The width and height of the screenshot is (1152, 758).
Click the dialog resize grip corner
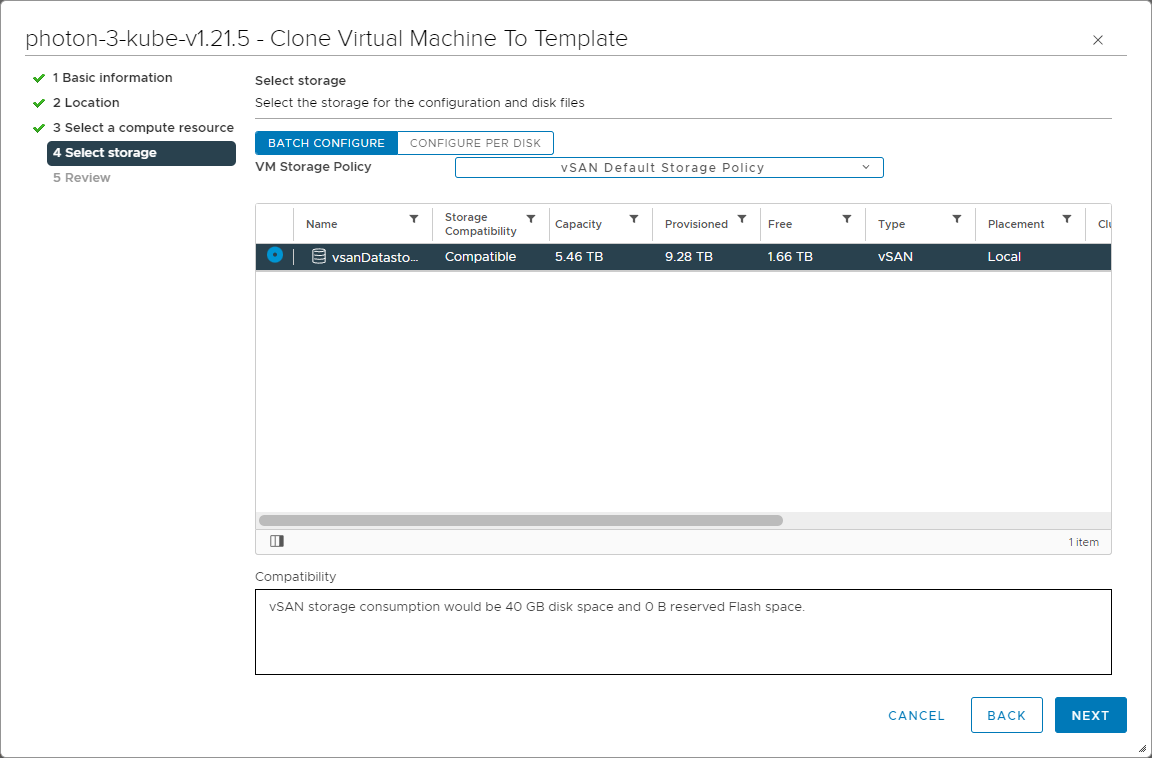pyautogui.click(x=1142, y=748)
